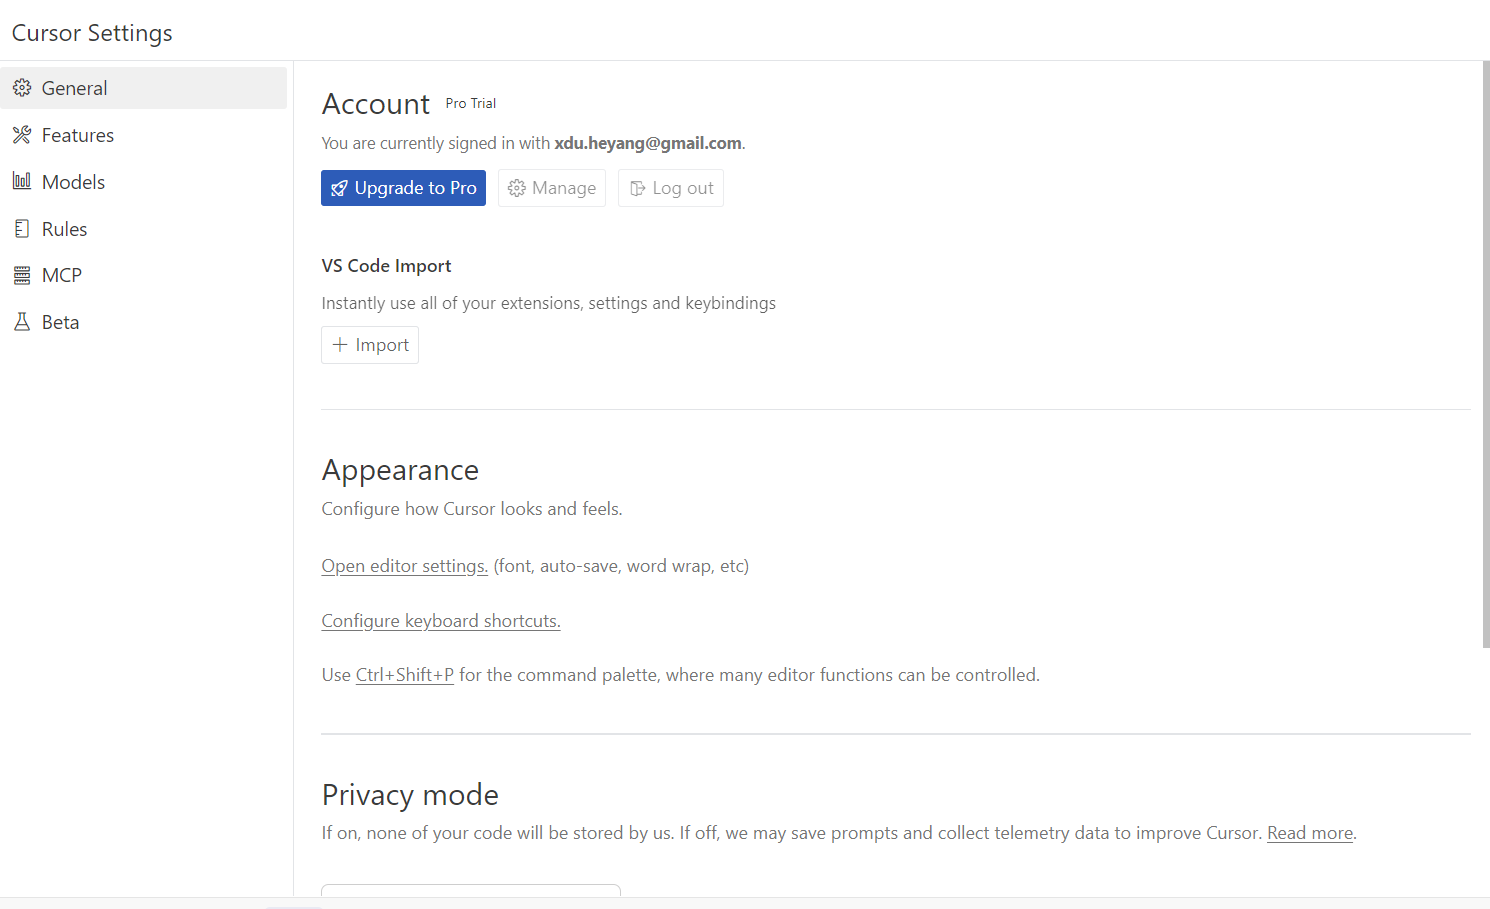Click the Account heading
1490x909 pixels.
click(x=376, y=104)
